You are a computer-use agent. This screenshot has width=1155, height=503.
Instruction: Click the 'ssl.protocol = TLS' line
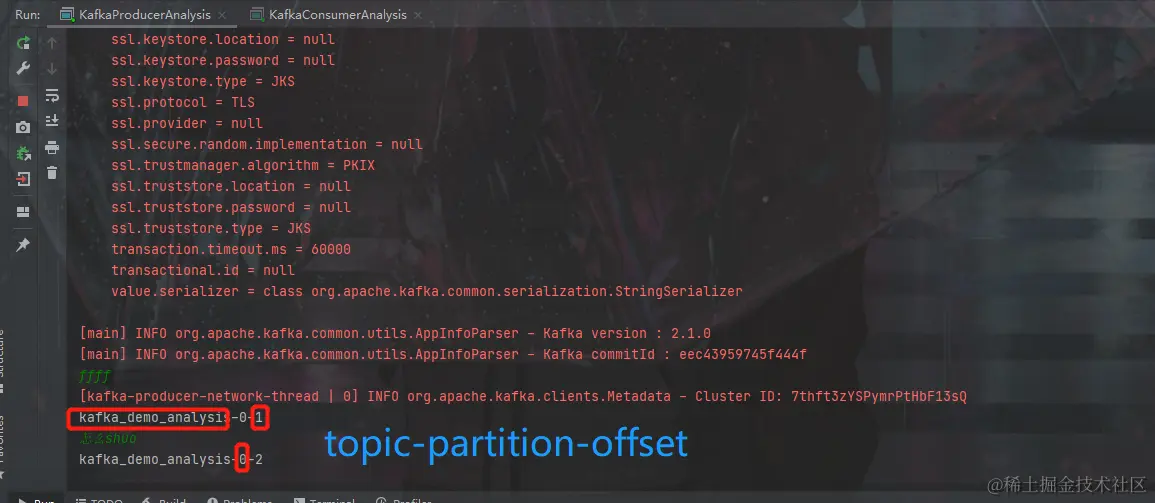(x=183, y=102)
